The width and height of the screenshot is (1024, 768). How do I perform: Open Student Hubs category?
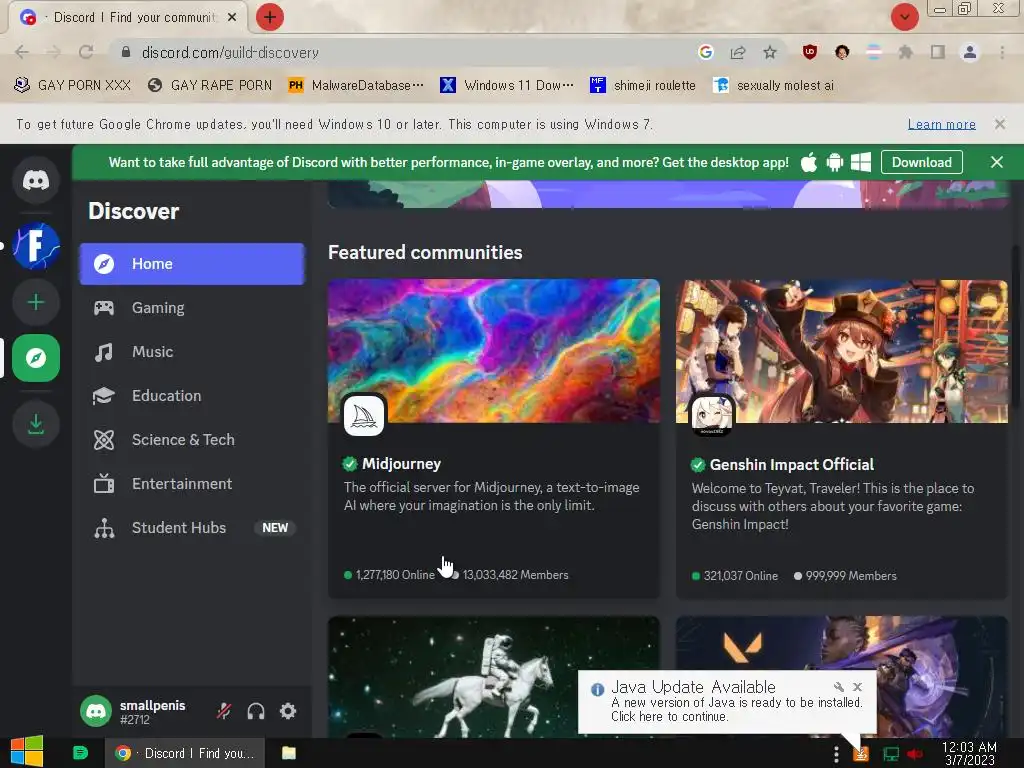click(x=192, y=528)
